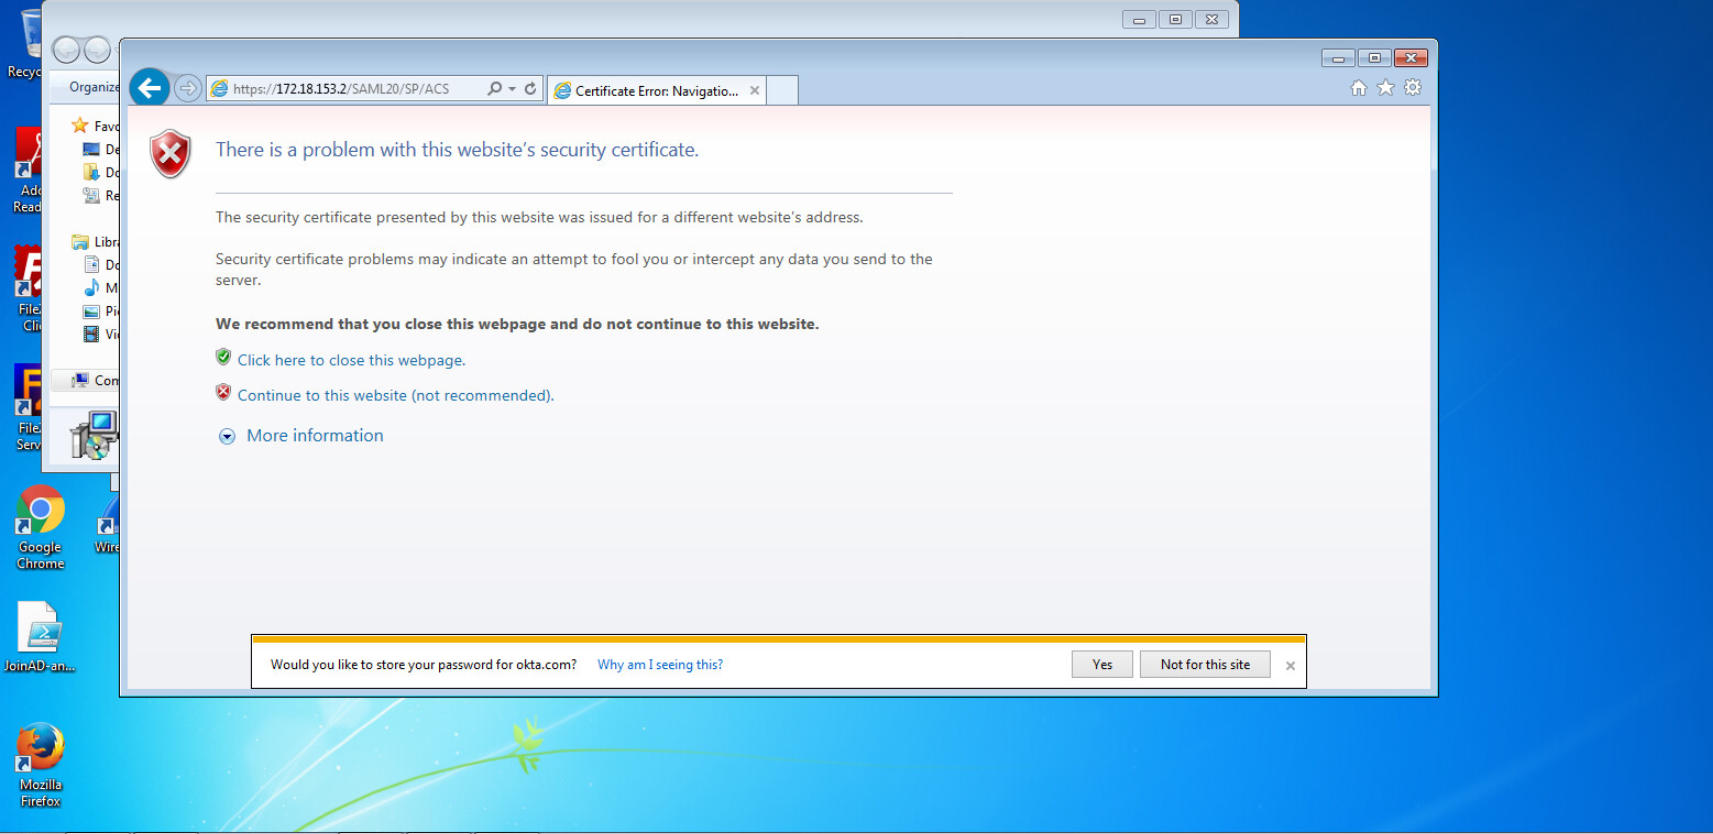Click the red shield certificate error icon
This screenshot has width=1713, height=834.
[171, 154]
